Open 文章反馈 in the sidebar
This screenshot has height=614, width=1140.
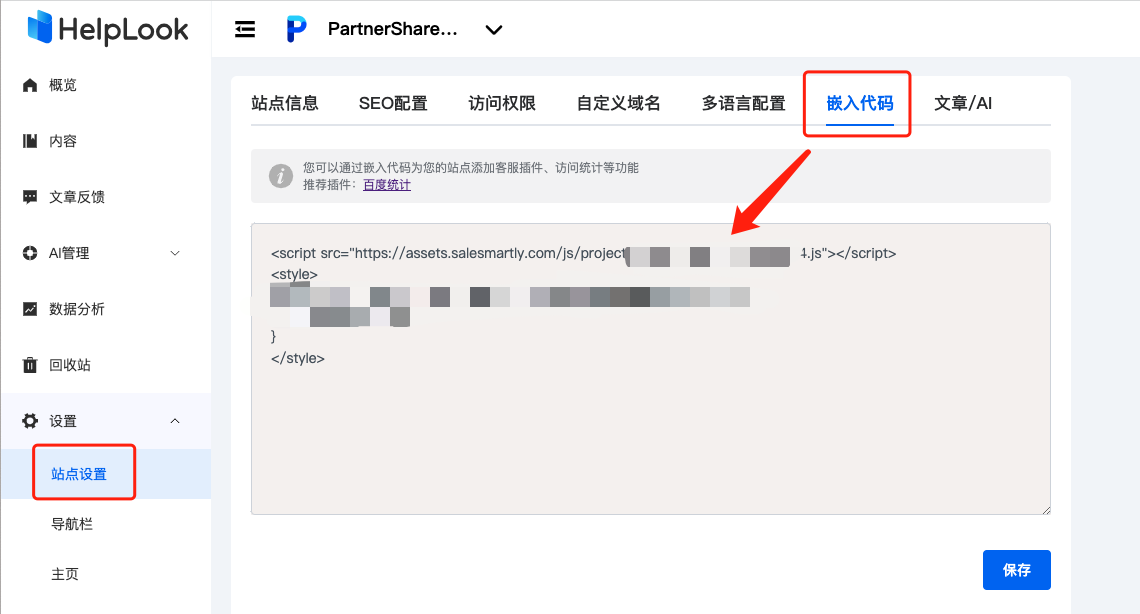click(x=76, y=197)
